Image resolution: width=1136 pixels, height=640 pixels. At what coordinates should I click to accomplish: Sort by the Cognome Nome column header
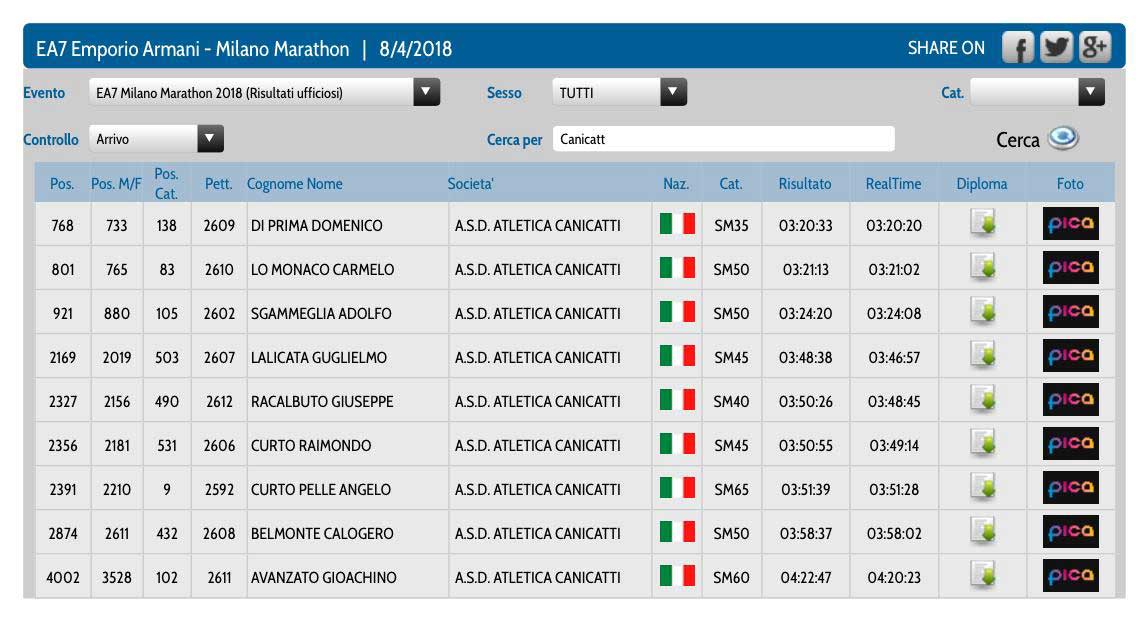tap(295, 184)
